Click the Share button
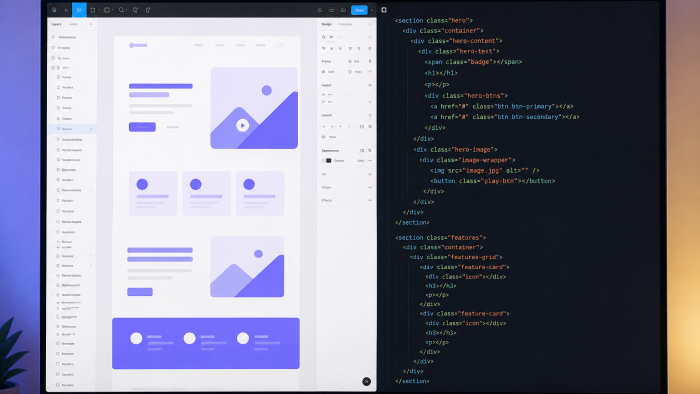Viewport: 700px width, 394px height. pyautogui.click(x=359, y=10)
